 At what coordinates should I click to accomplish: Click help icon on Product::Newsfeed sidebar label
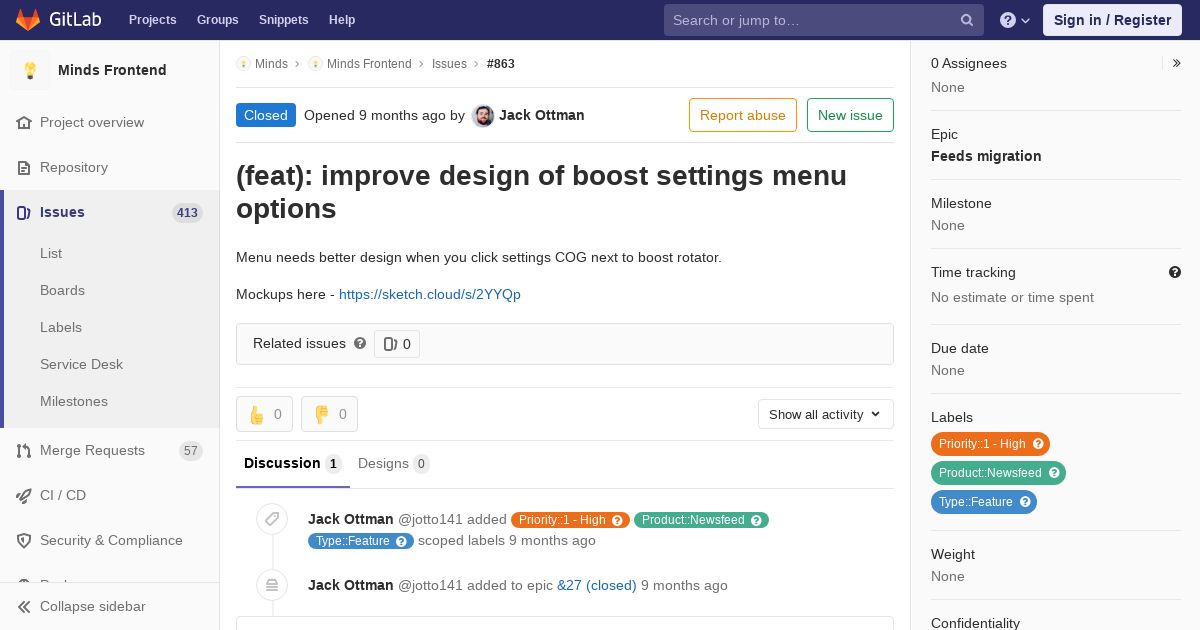[x=1054, y=473]
